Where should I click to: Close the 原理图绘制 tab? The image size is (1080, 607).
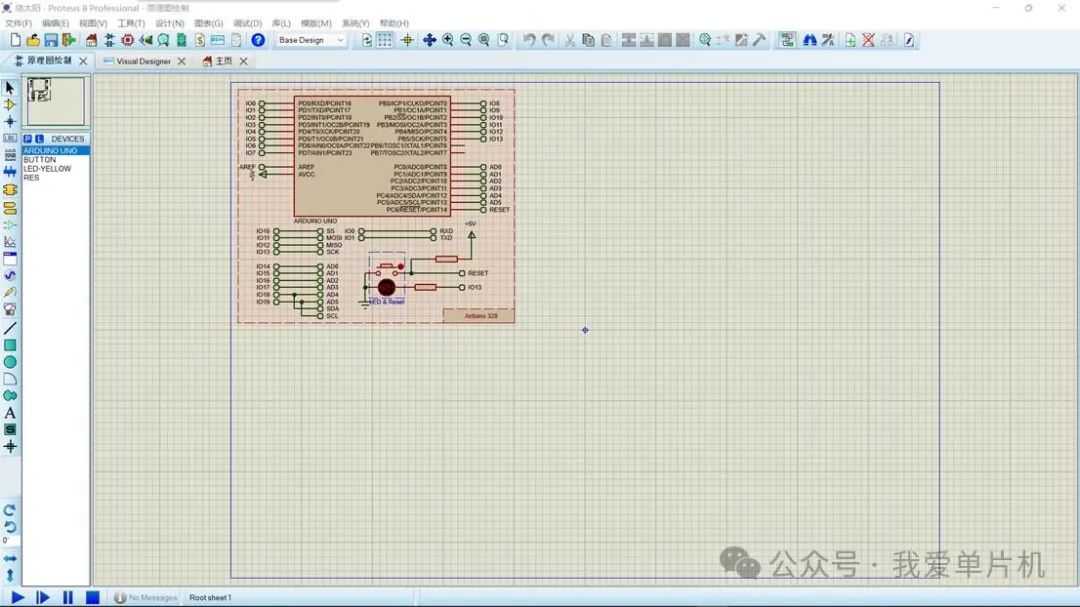click(x=83, y=61)
